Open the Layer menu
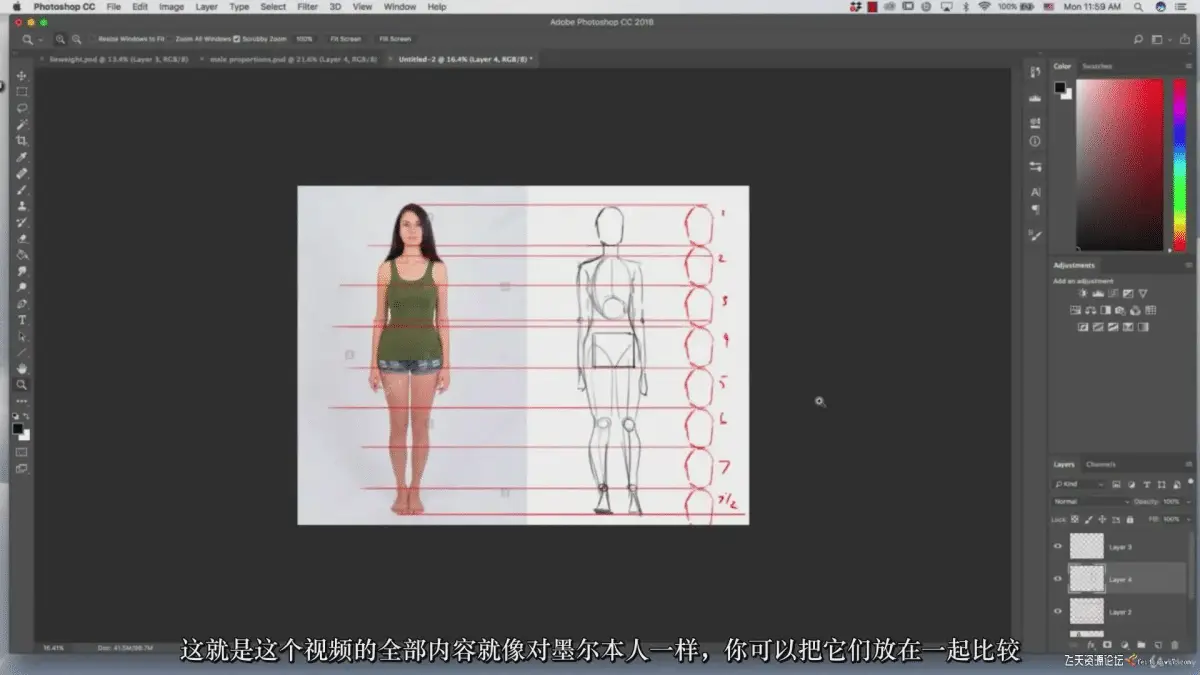1200x675 pixels. coord(206,6)
